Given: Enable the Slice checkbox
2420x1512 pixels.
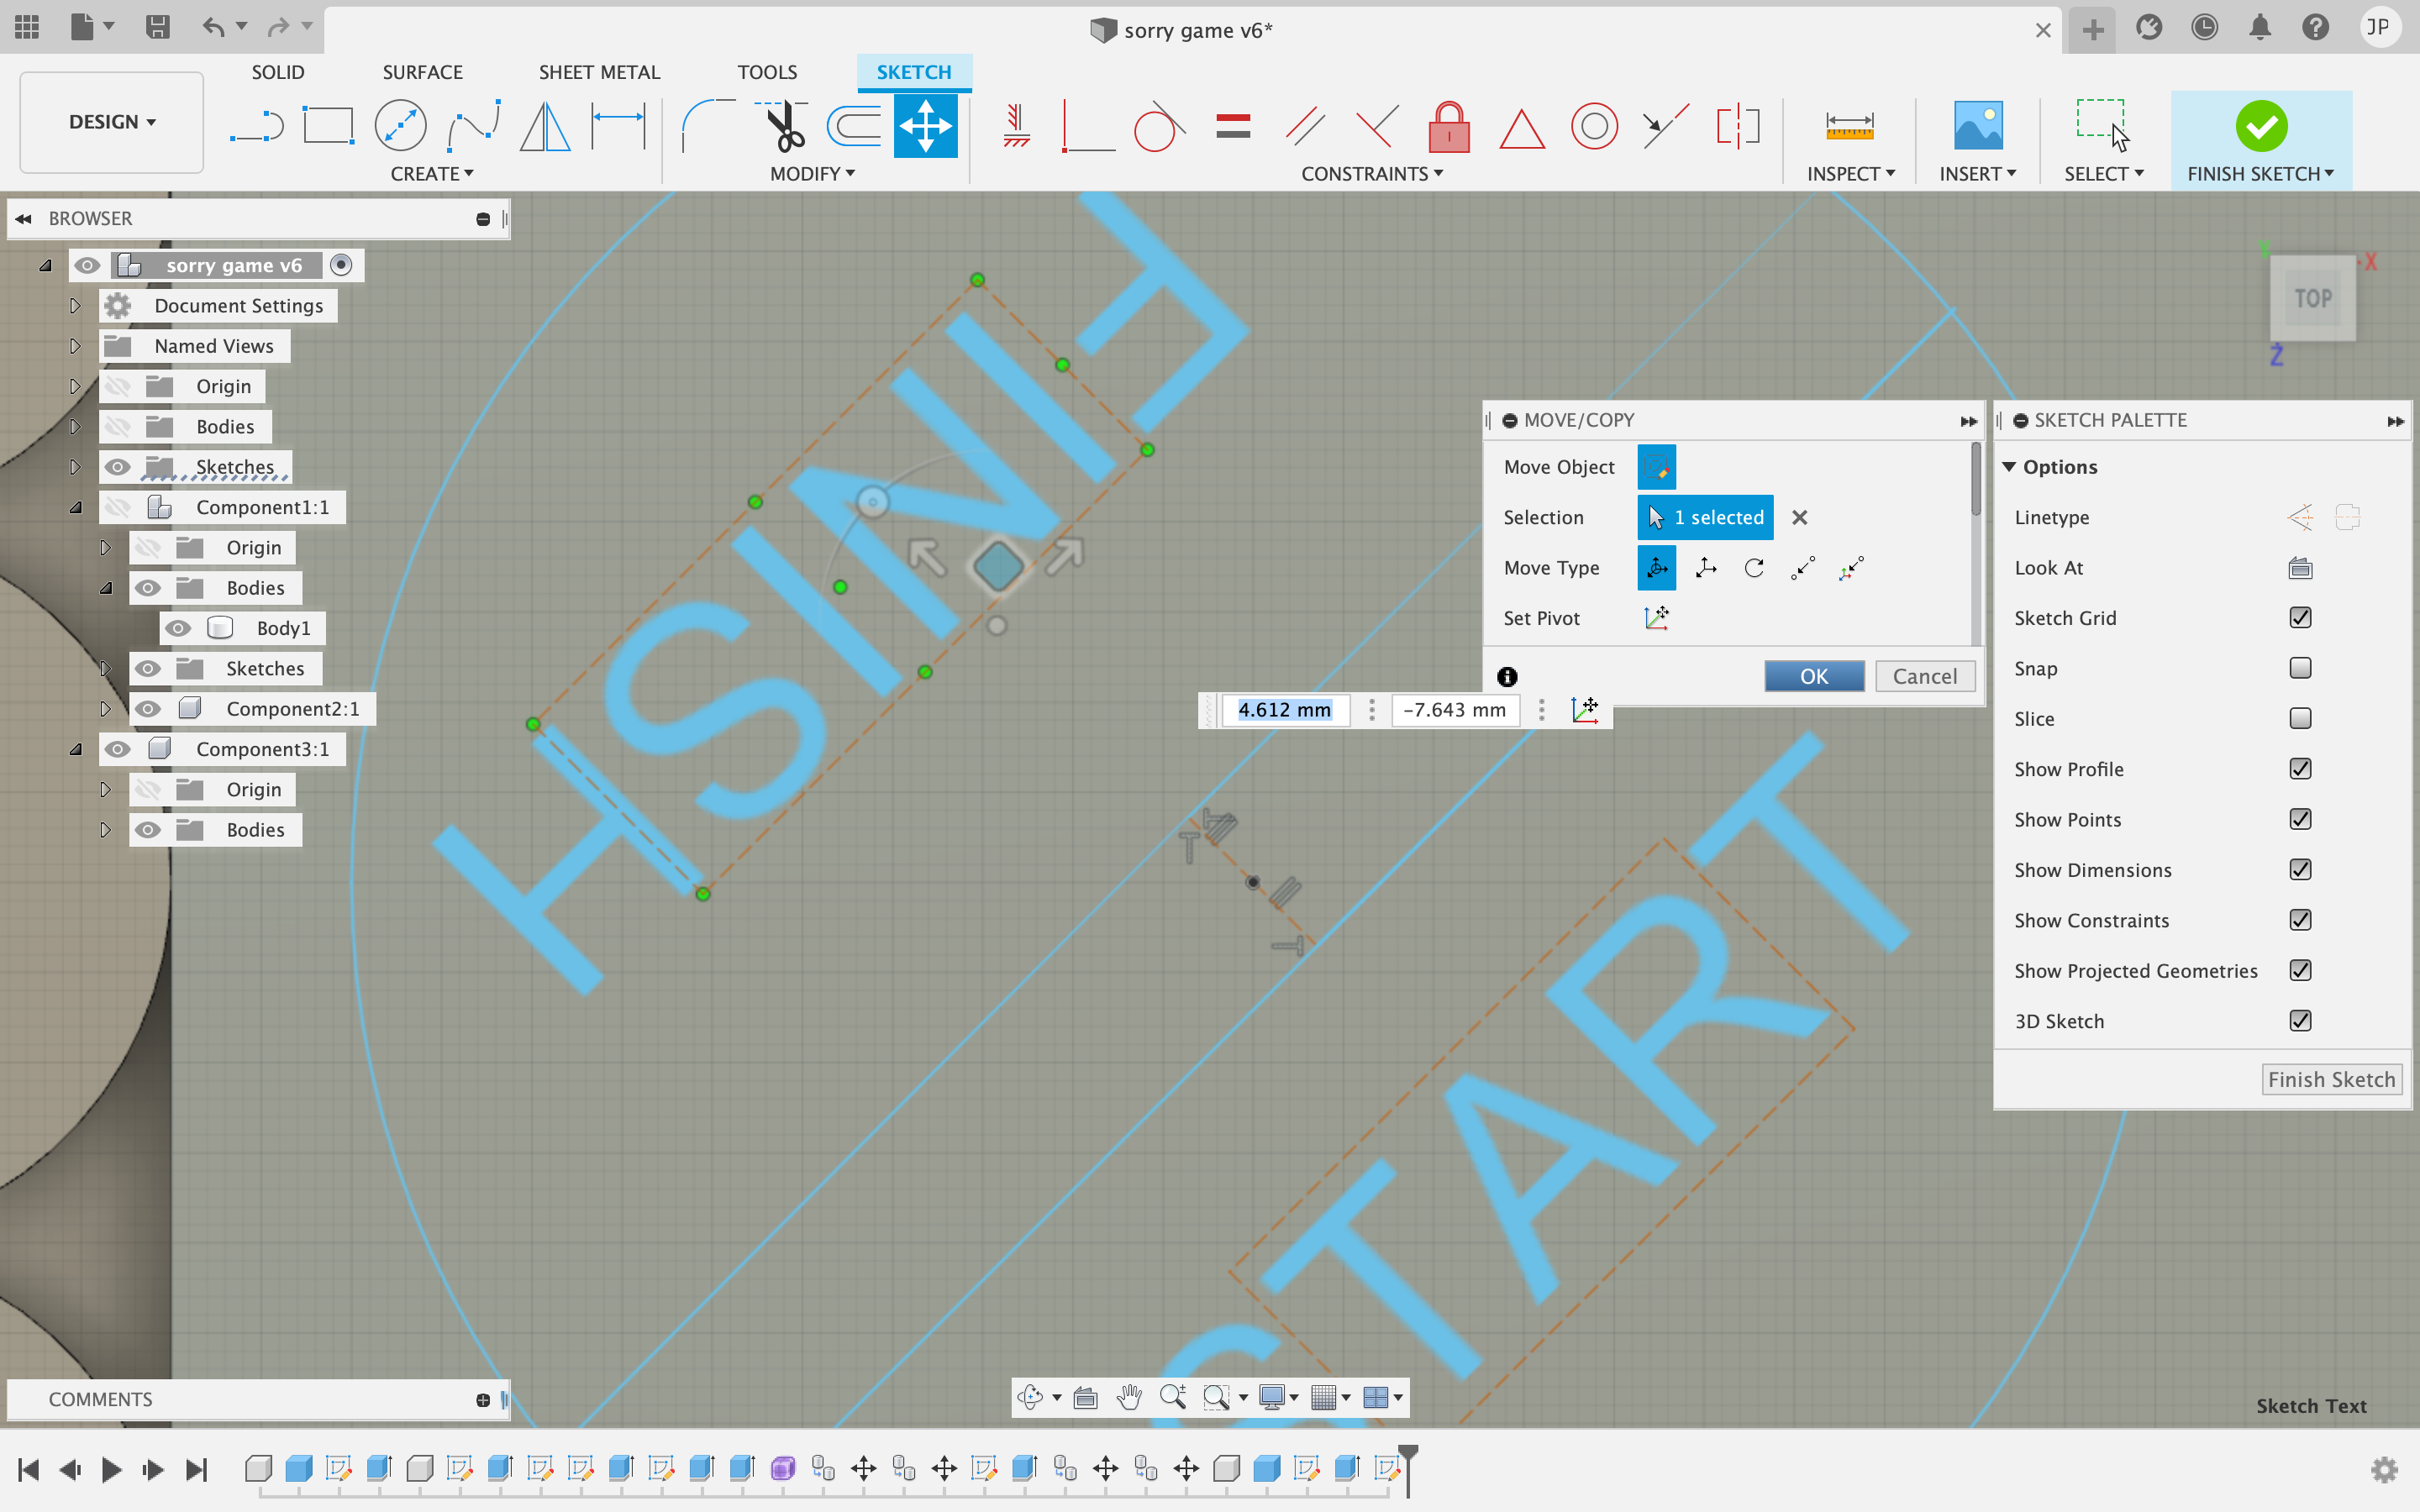Looking at the screenshot, I should (2300, 718).
